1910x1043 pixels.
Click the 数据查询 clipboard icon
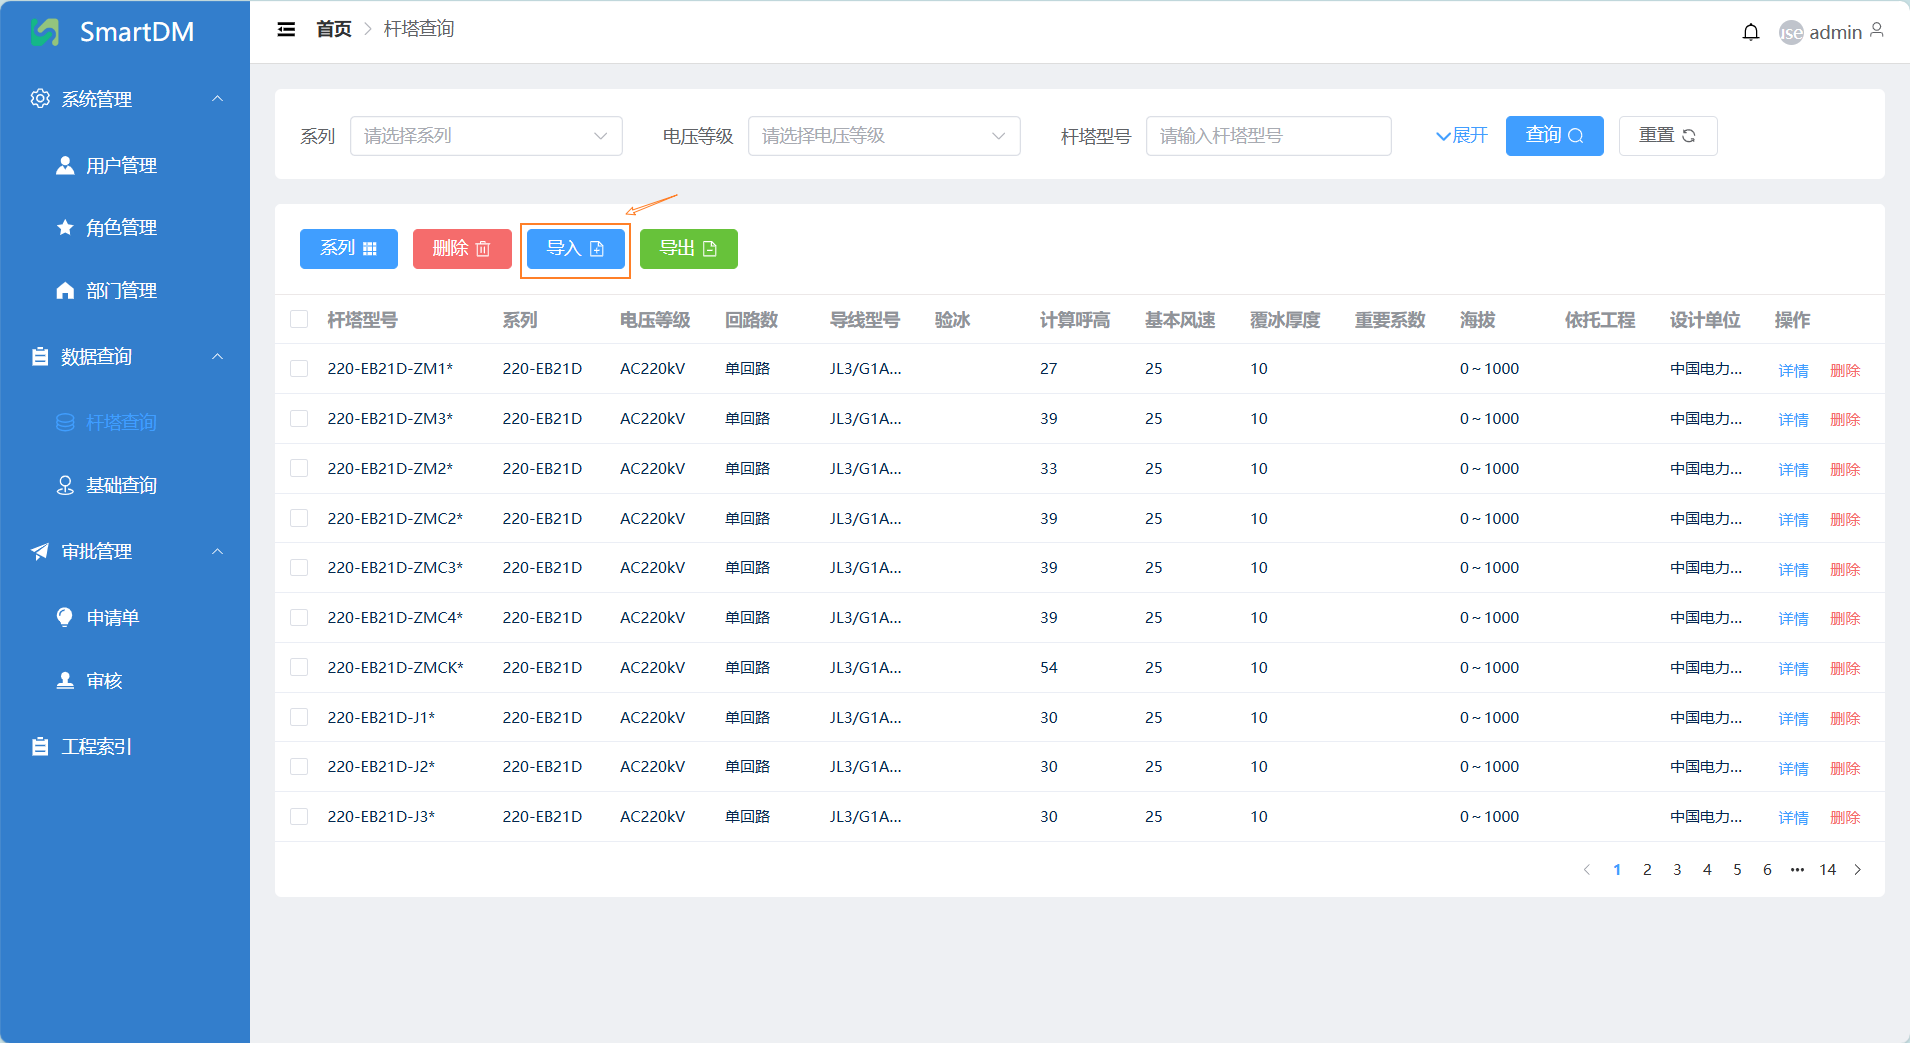(x=40, y=356)
